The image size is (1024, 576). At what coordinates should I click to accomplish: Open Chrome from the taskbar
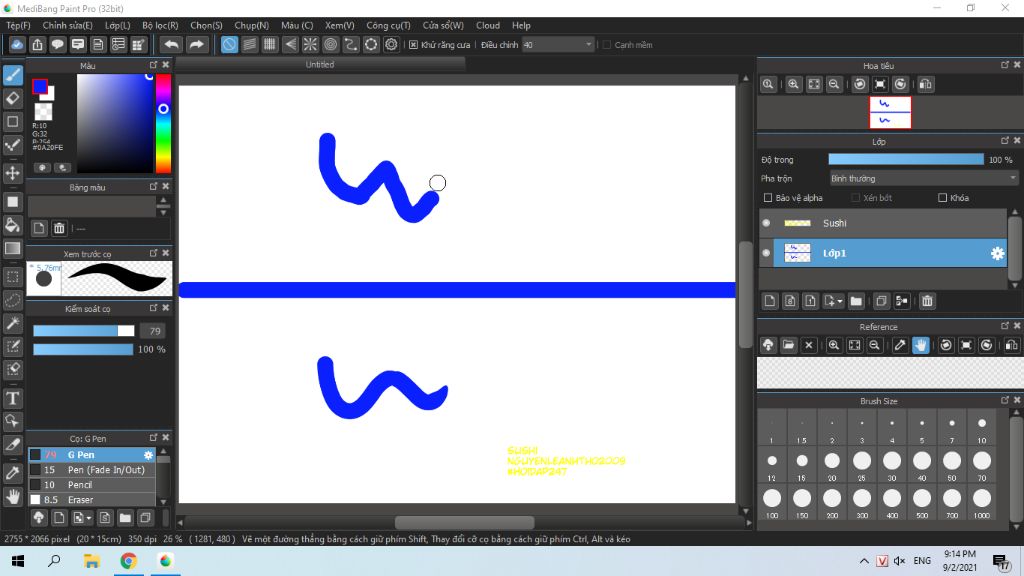pos(128,561)
